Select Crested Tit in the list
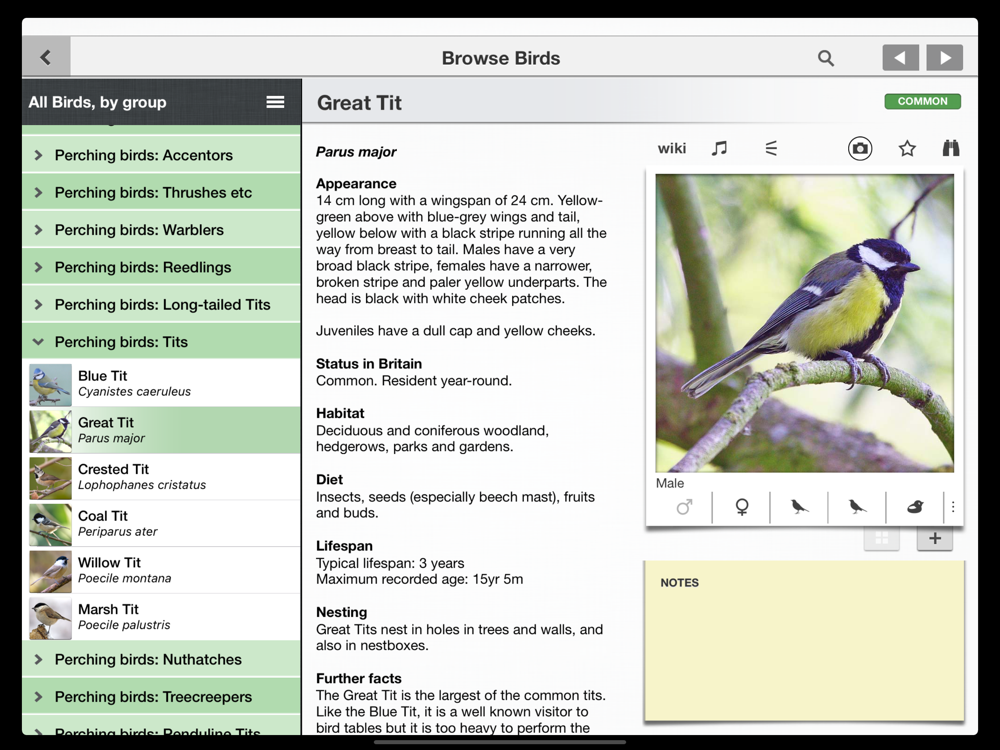Image resolution: width=1000 pixels, height=750 pixels. point(161,476)
